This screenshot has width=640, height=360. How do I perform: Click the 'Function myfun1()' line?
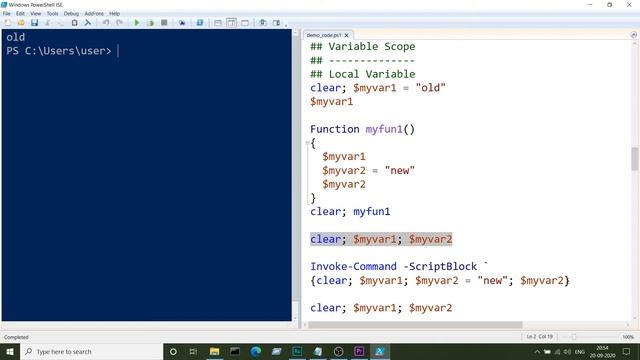pyautogui.click(x=362, y=129)
